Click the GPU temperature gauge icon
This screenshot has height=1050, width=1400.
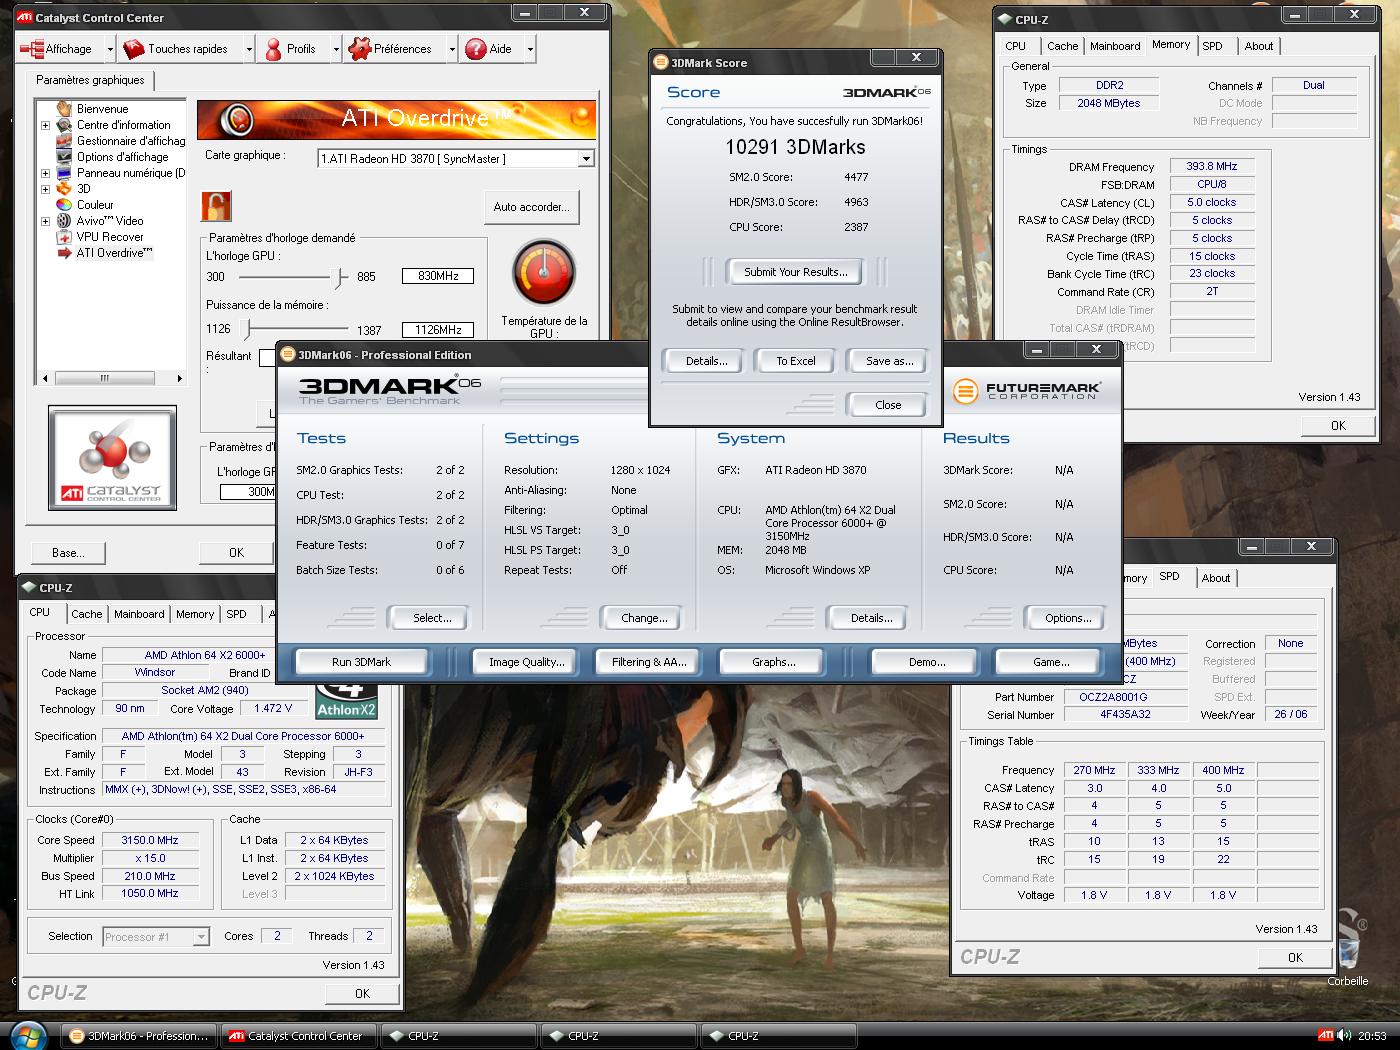[543, 272]
